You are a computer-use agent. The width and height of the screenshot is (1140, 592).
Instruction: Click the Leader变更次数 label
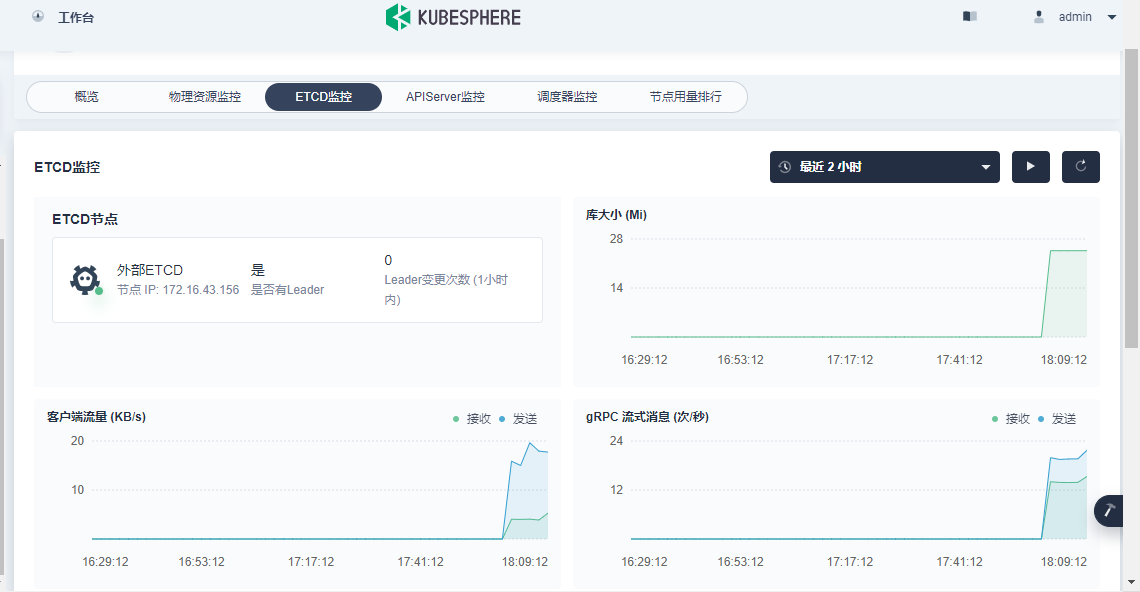tap(446, 289)
